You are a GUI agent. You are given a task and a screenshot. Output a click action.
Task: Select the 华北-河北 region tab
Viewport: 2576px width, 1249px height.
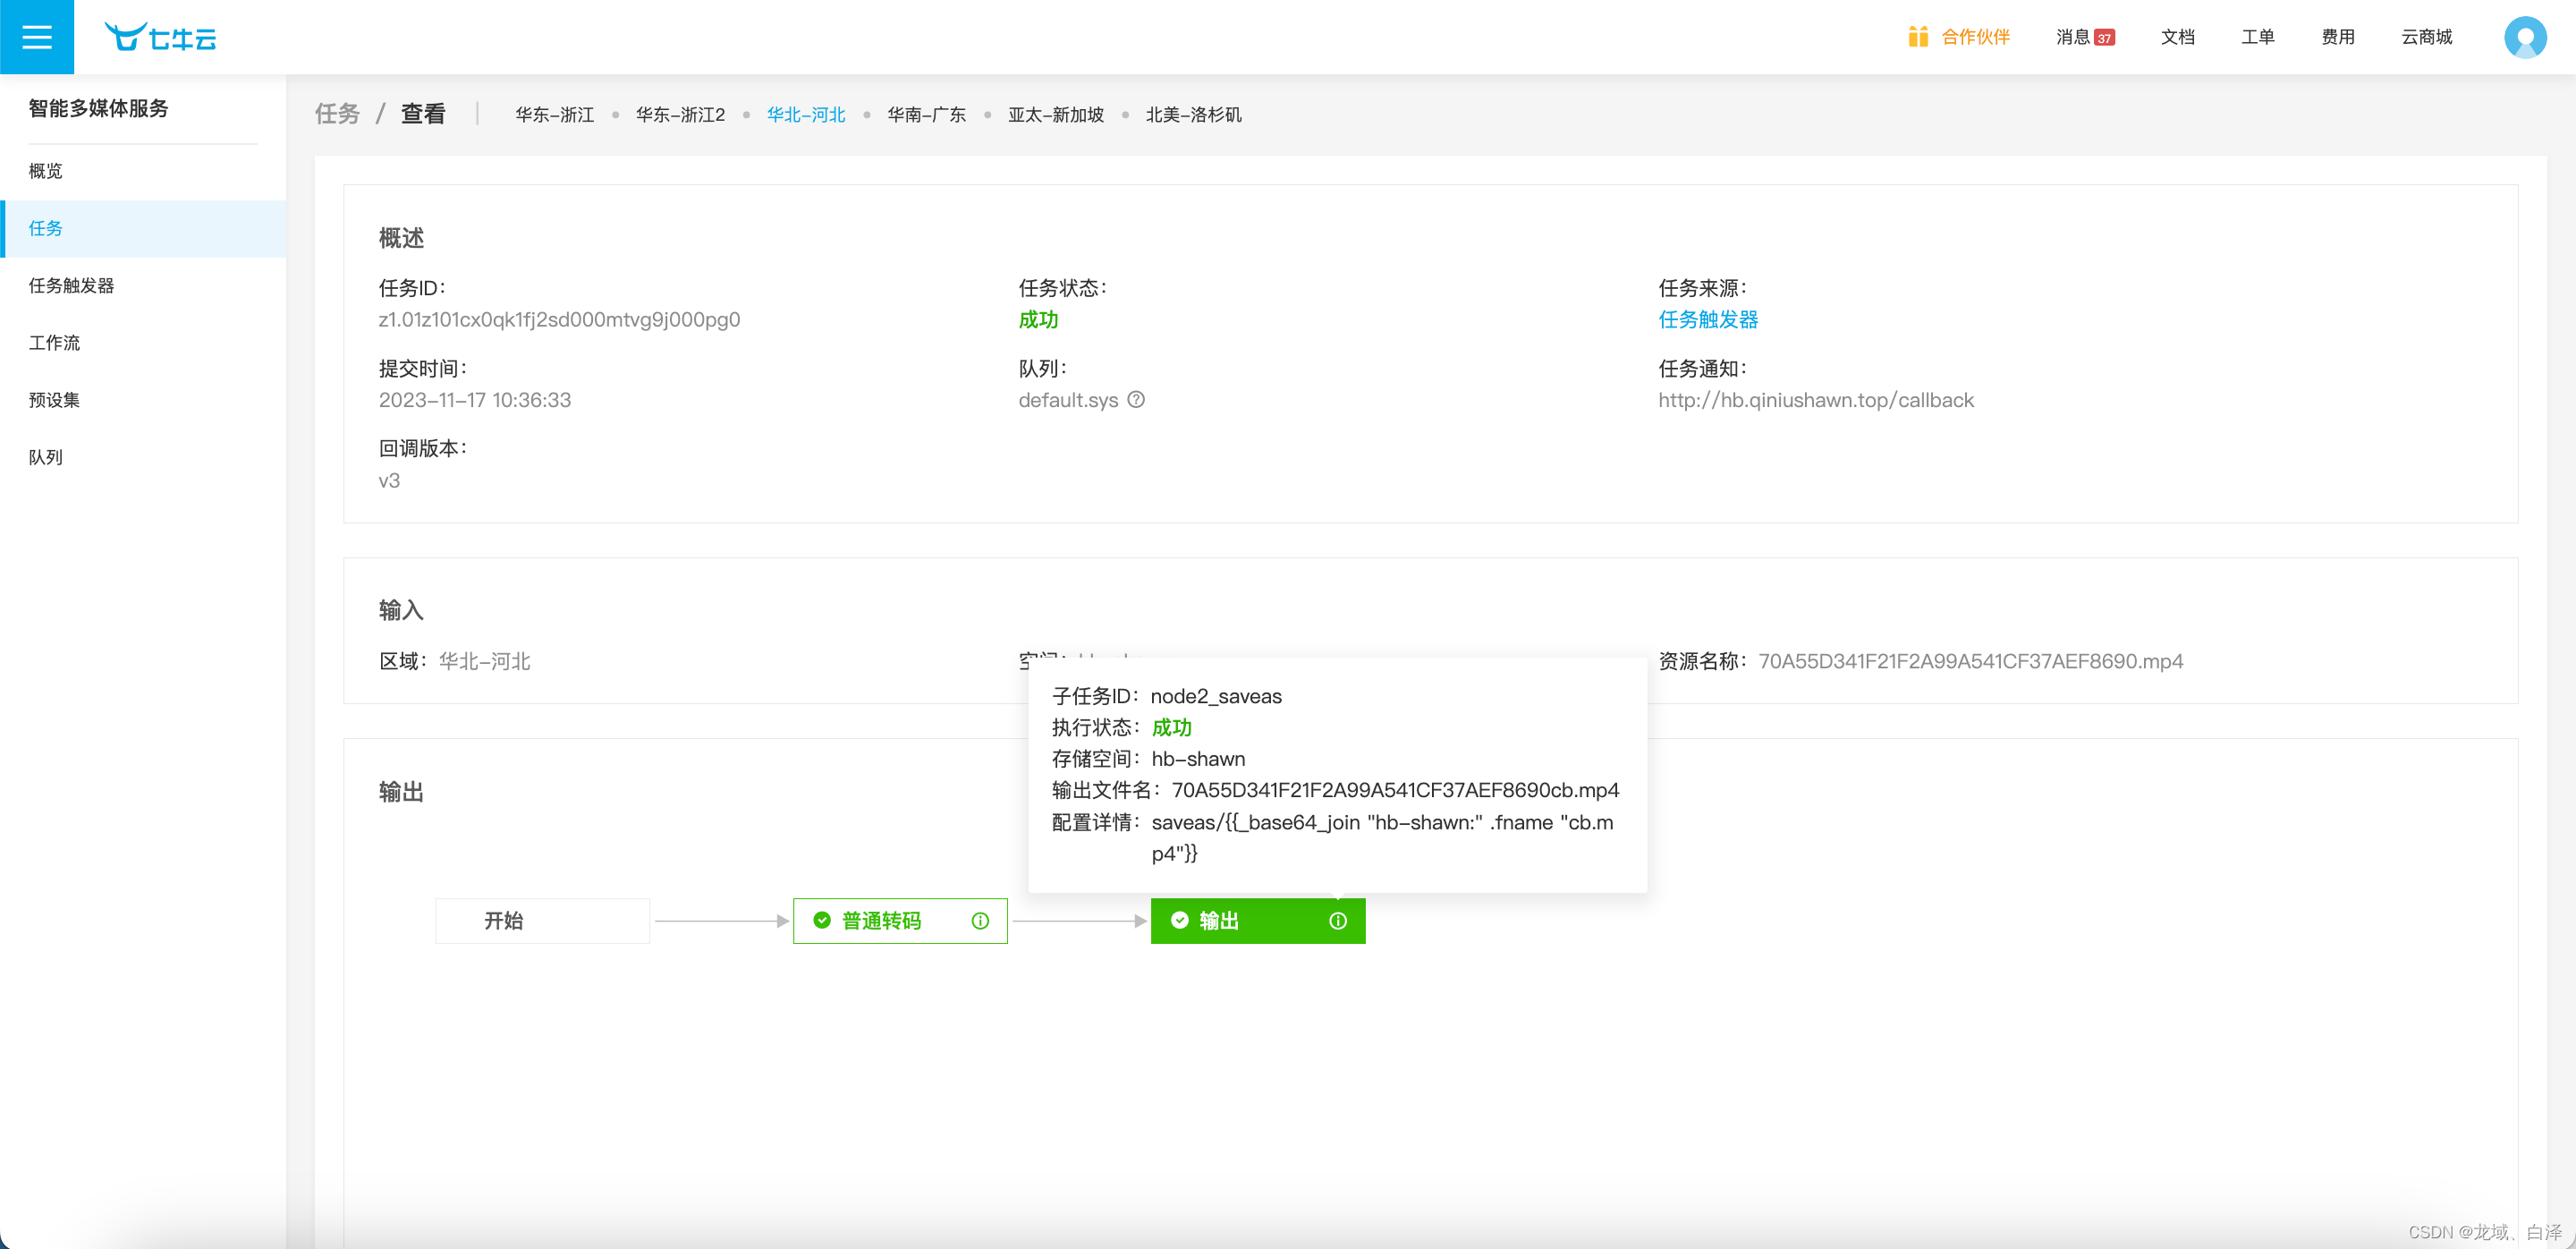pyautogui.click(x=806, y=115)
